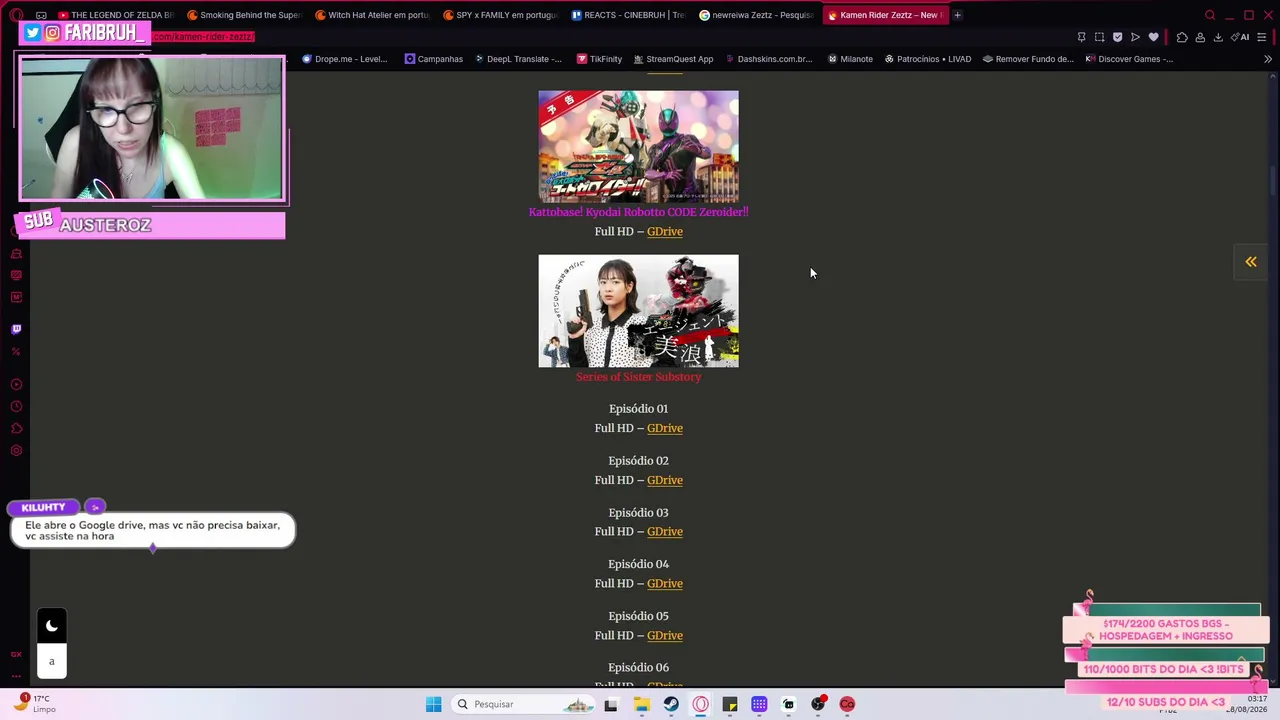Viewport: 1280px width, 720px height.
Task: Open a new browser tab
Action: point(957,15)
